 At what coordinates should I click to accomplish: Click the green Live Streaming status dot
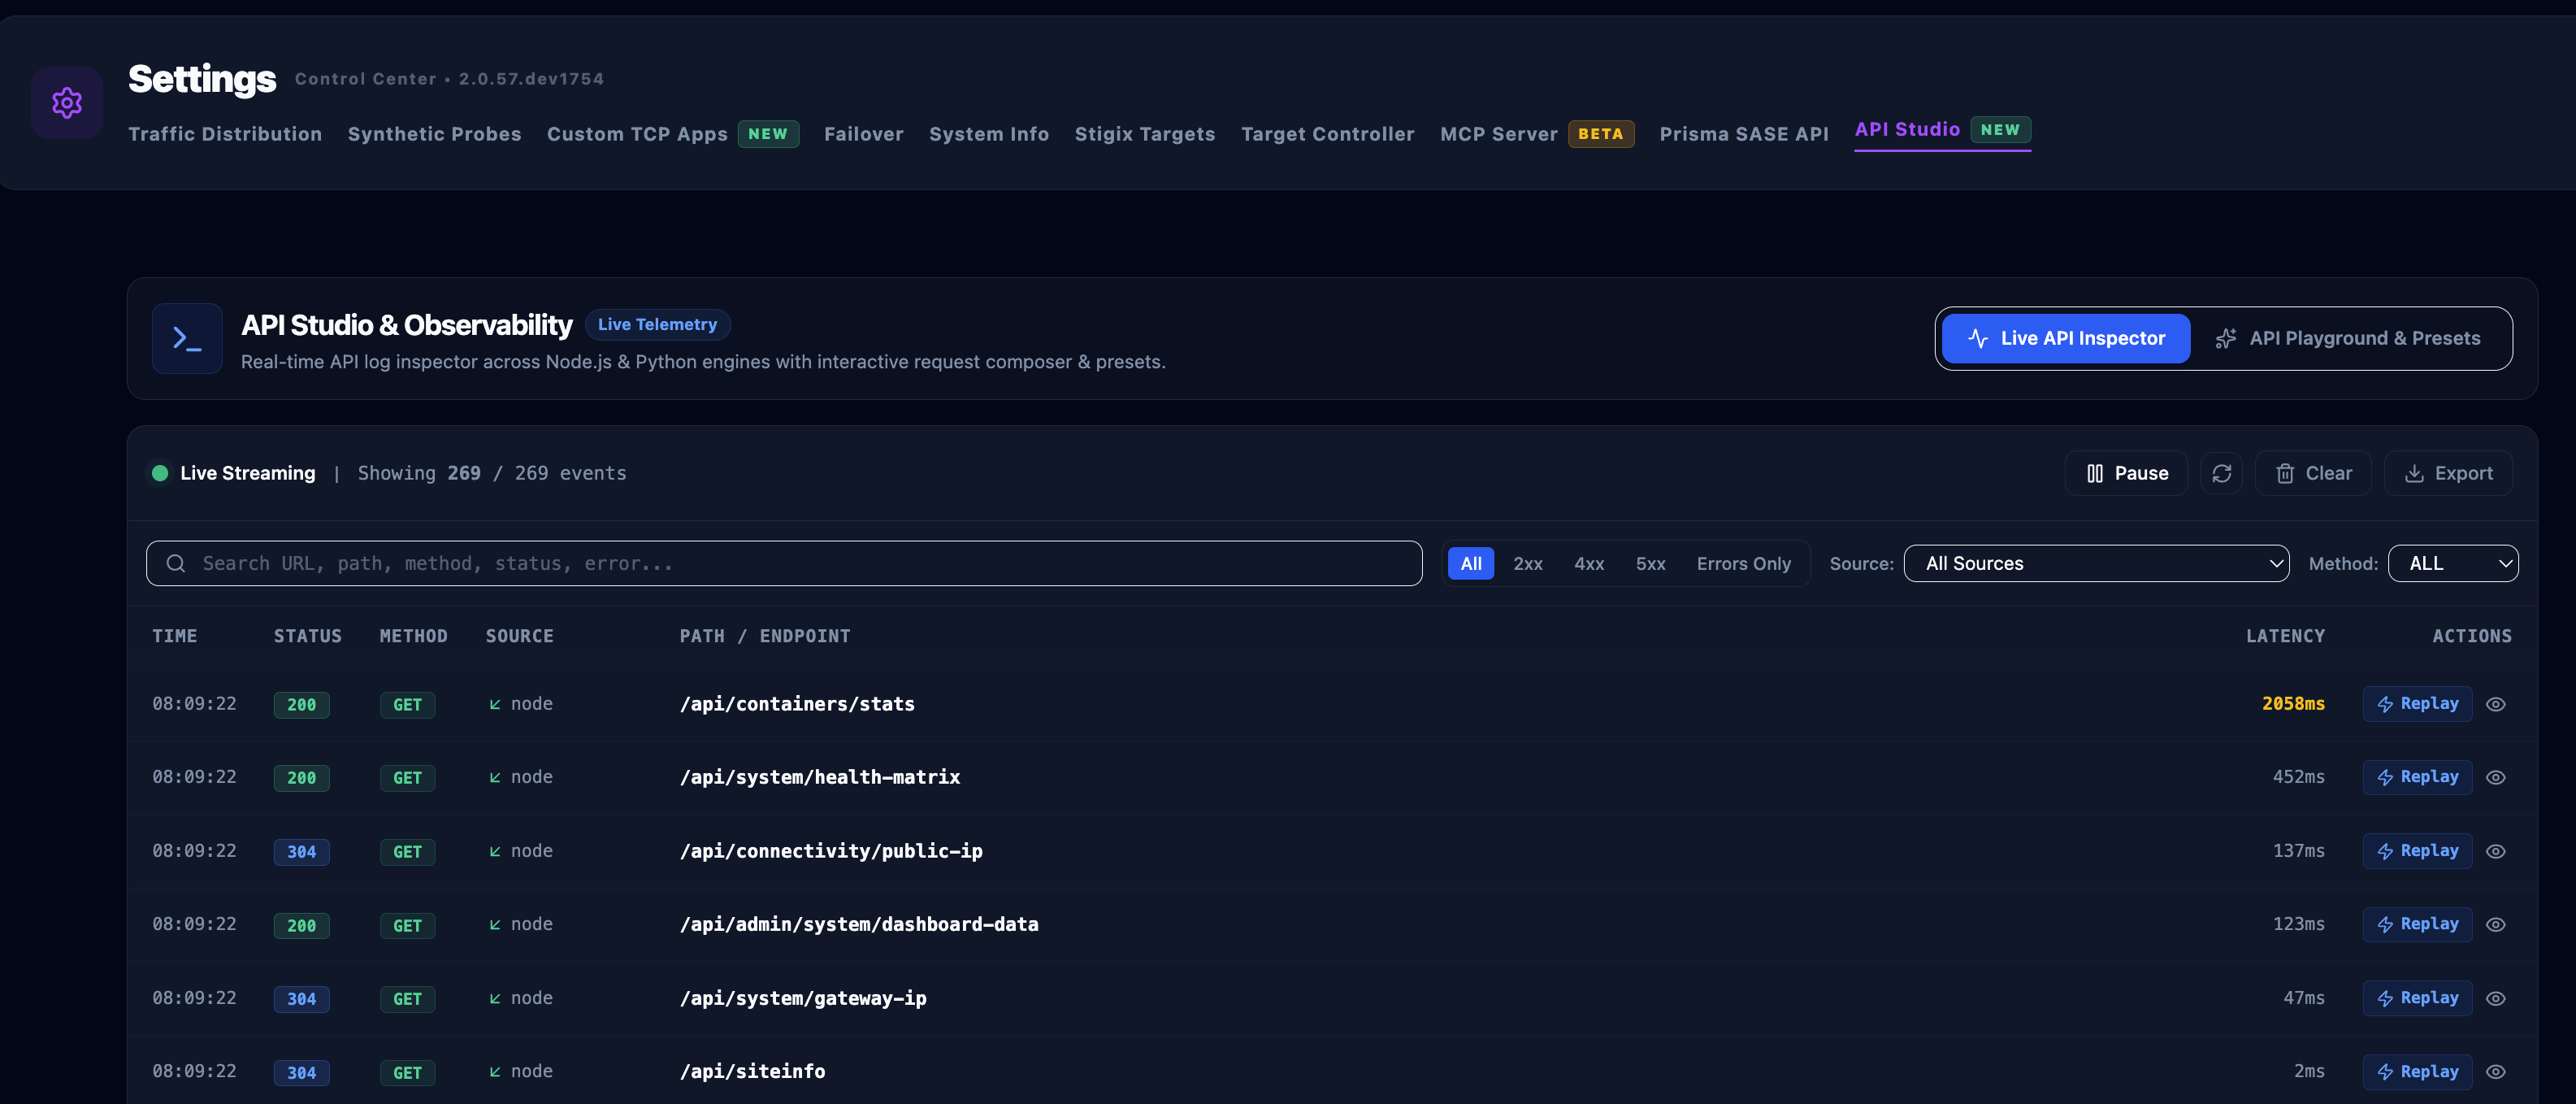point(160,473)
